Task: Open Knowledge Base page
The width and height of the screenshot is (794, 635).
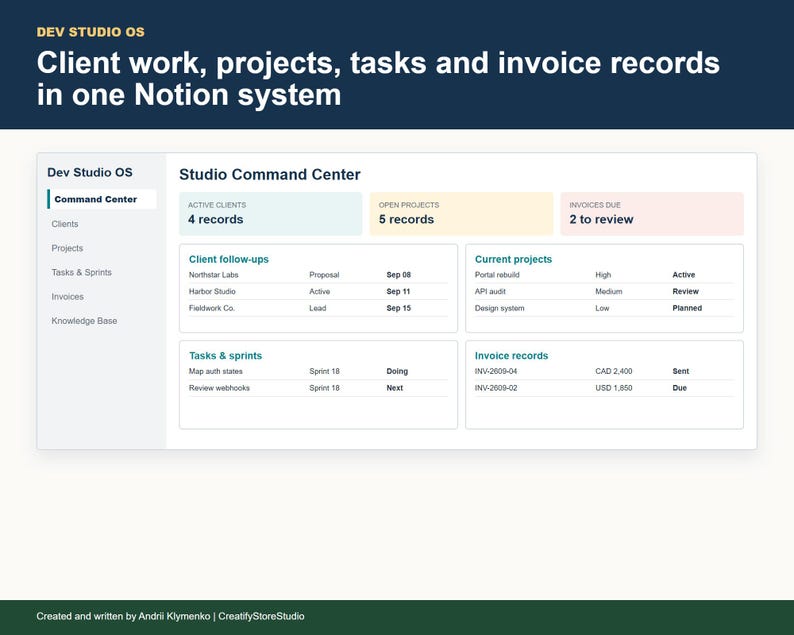Action: tap(84, 321)
